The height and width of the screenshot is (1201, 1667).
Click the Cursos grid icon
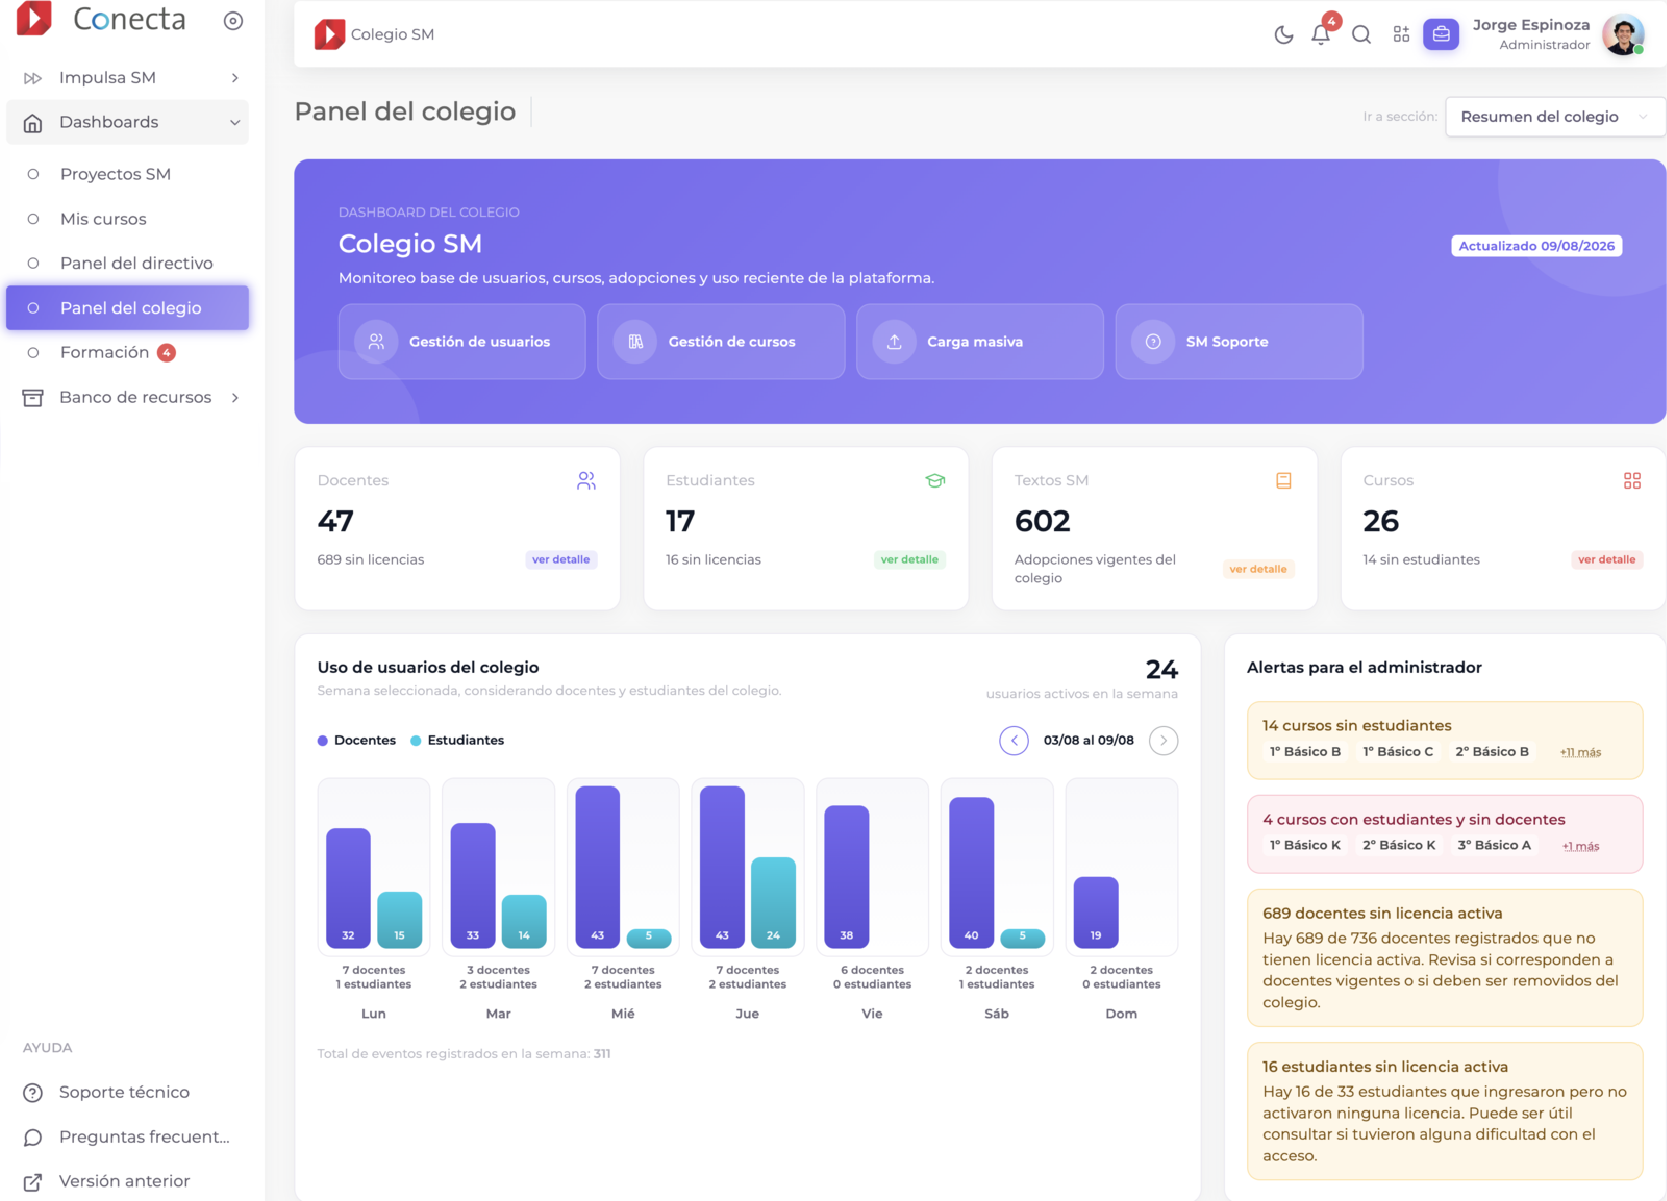click(1632, 481)
